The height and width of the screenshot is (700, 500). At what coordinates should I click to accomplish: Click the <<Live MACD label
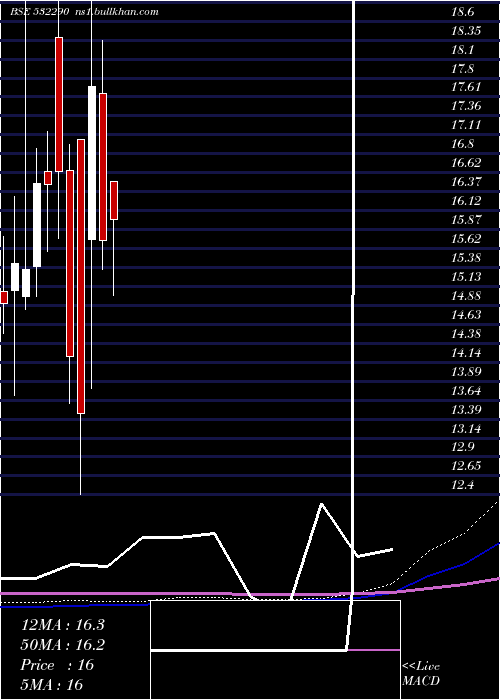click(421, 673)
